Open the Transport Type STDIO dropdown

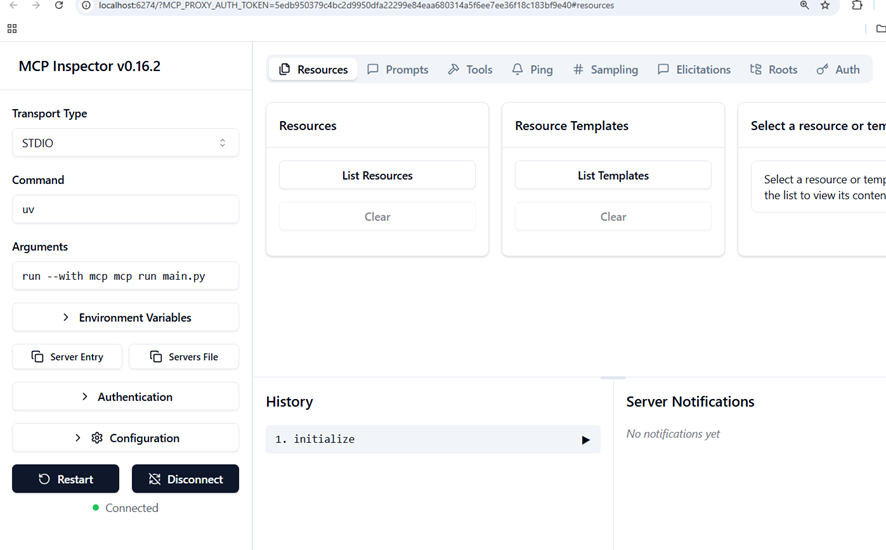pyautogui.click(x=125, y=143)
